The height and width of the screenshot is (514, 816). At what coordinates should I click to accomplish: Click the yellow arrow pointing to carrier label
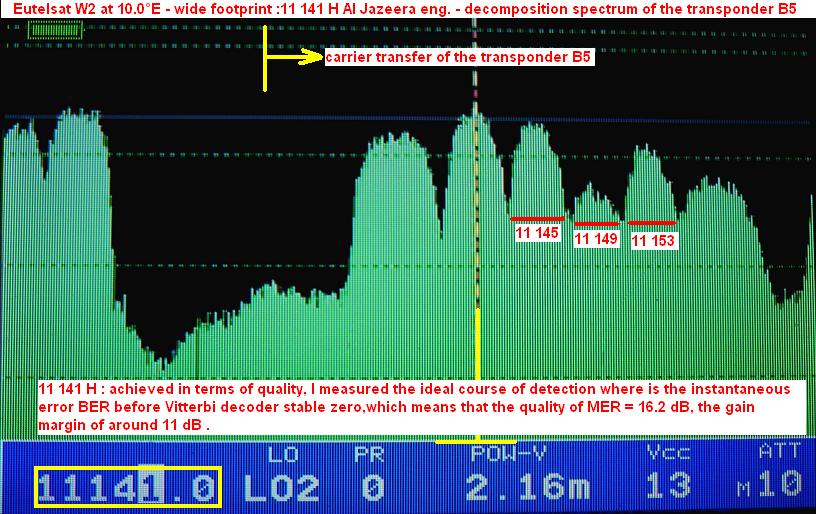pos(295,58)
